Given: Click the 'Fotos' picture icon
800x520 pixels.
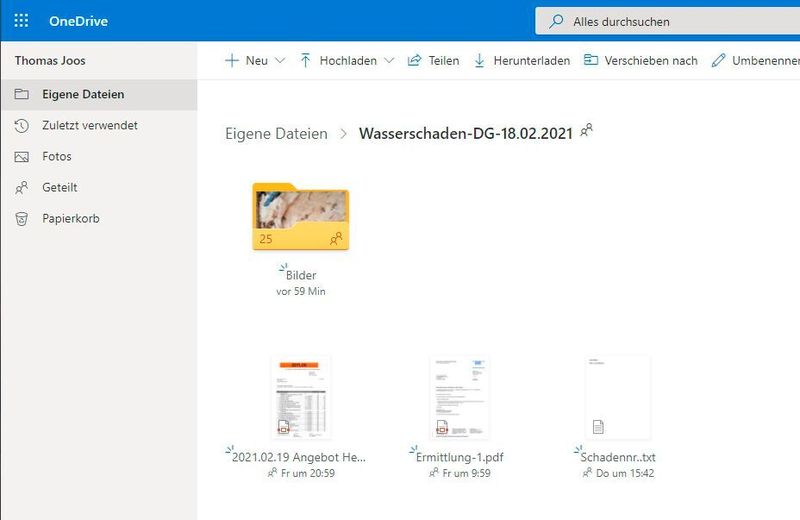Looking at the screenshot, I should tap(21, 157).
